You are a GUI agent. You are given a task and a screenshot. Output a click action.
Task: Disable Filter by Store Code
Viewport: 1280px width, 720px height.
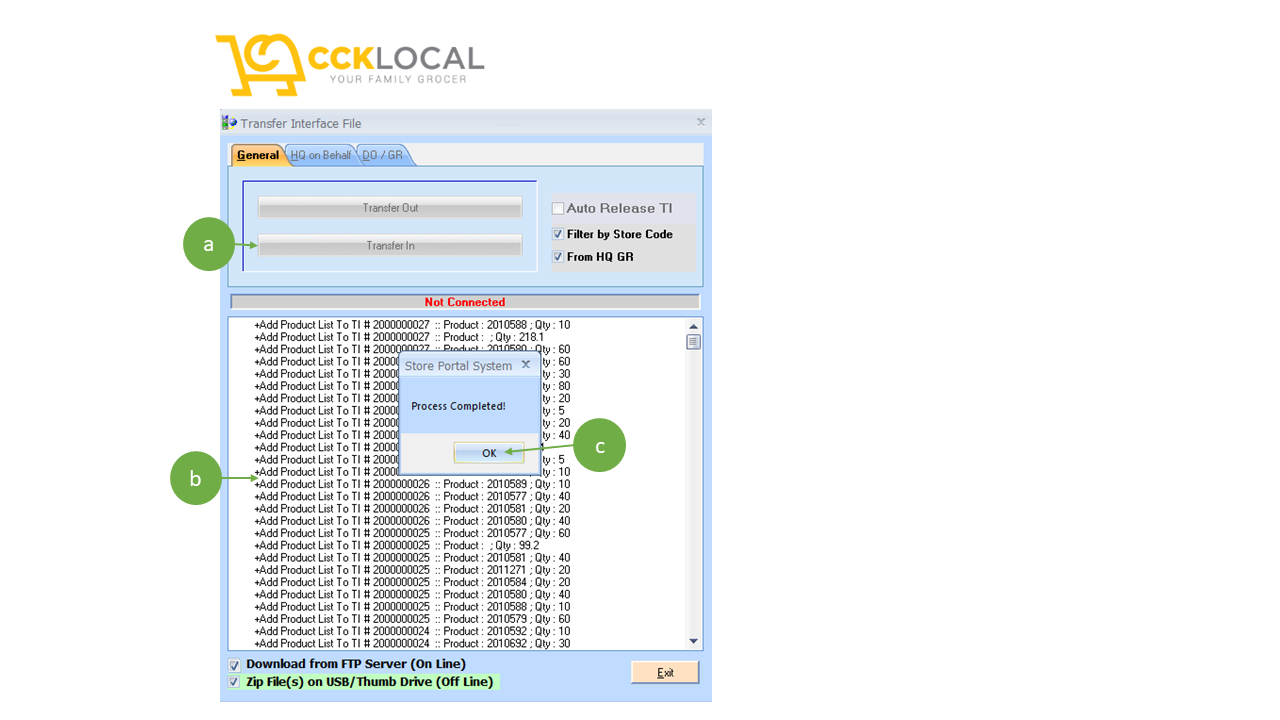coord(557,234)
